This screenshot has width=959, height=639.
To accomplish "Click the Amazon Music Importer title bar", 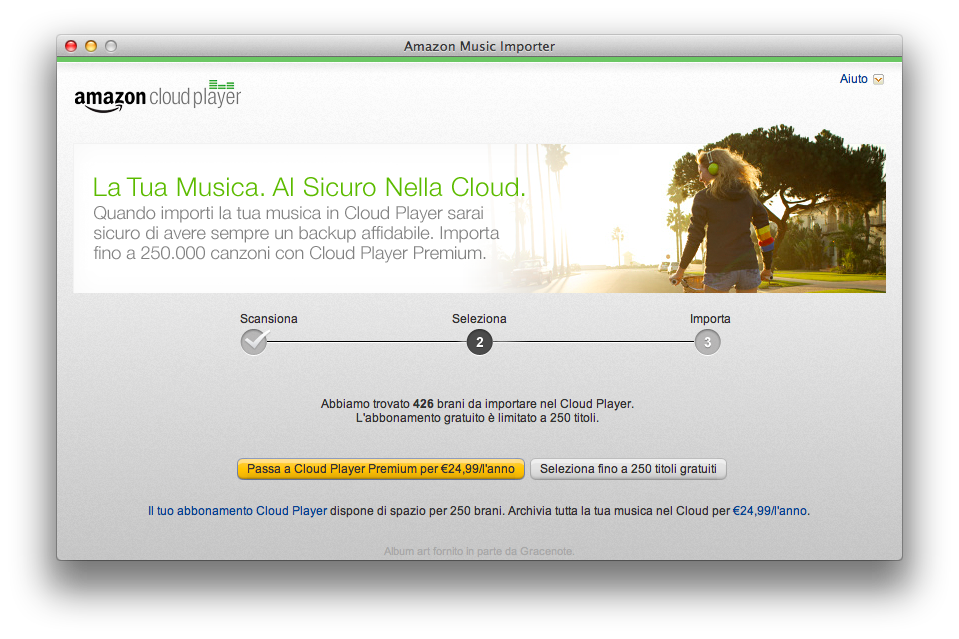I will pyautogui.click(x=479, y=46).
